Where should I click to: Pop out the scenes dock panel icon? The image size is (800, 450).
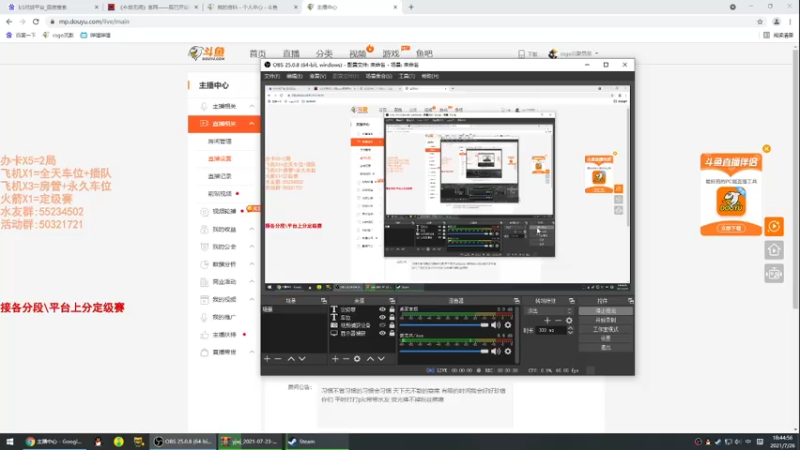[323, 301]
